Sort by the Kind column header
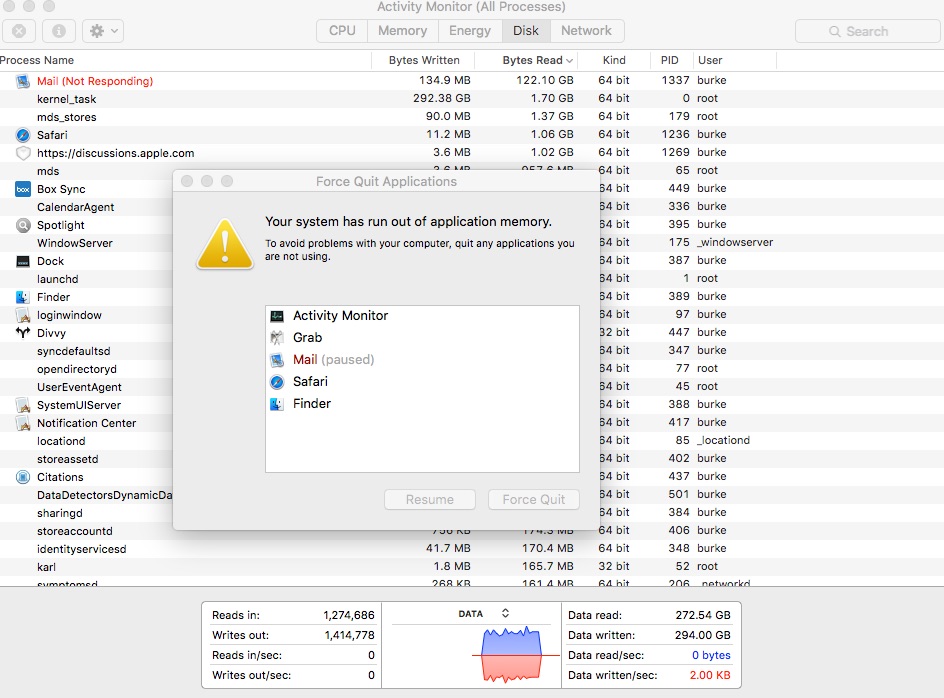The image size is (944, 698). tap(614, 60)
